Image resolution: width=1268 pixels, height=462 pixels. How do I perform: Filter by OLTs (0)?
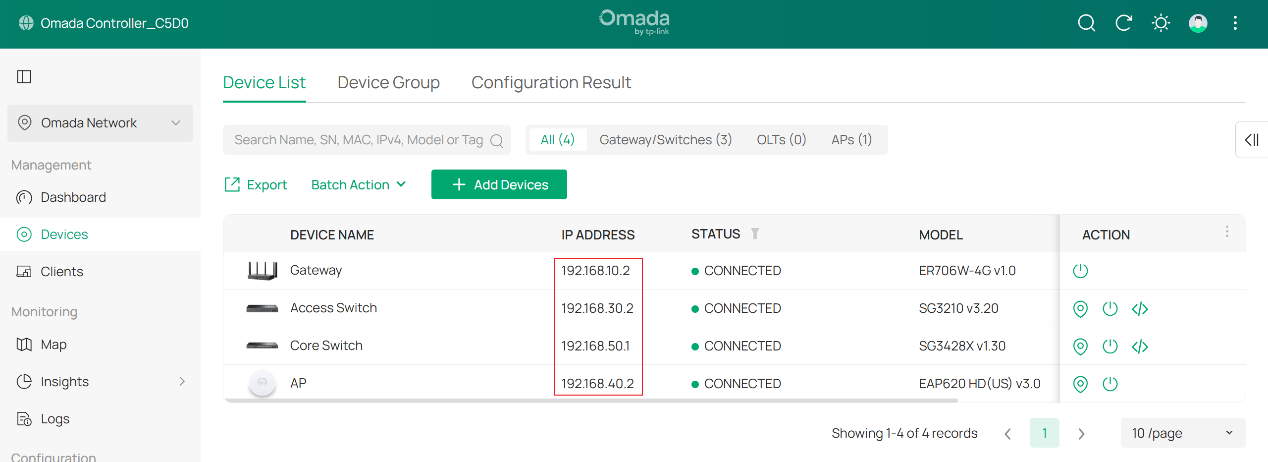[782, 140]
